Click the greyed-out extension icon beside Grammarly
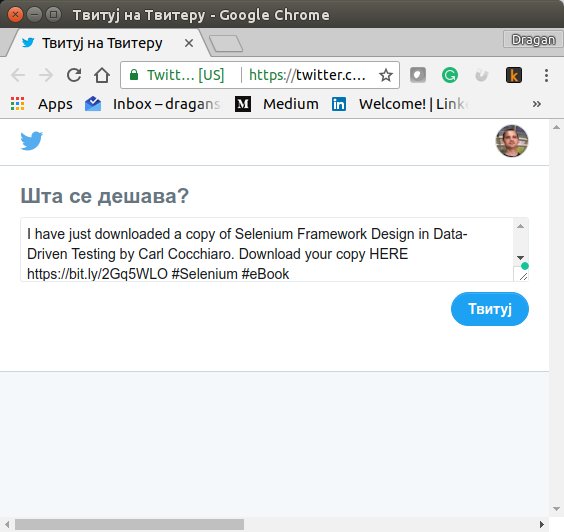Image resolution: width=564 pixels, height=532 pixels. [x=482, y=76]
